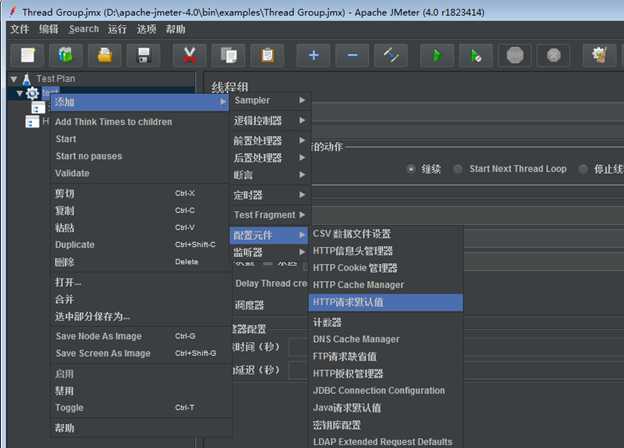The height and width of the screenshot is (448, 624).
Task: Collapse the thread group tree node
Action: point(20,93)
